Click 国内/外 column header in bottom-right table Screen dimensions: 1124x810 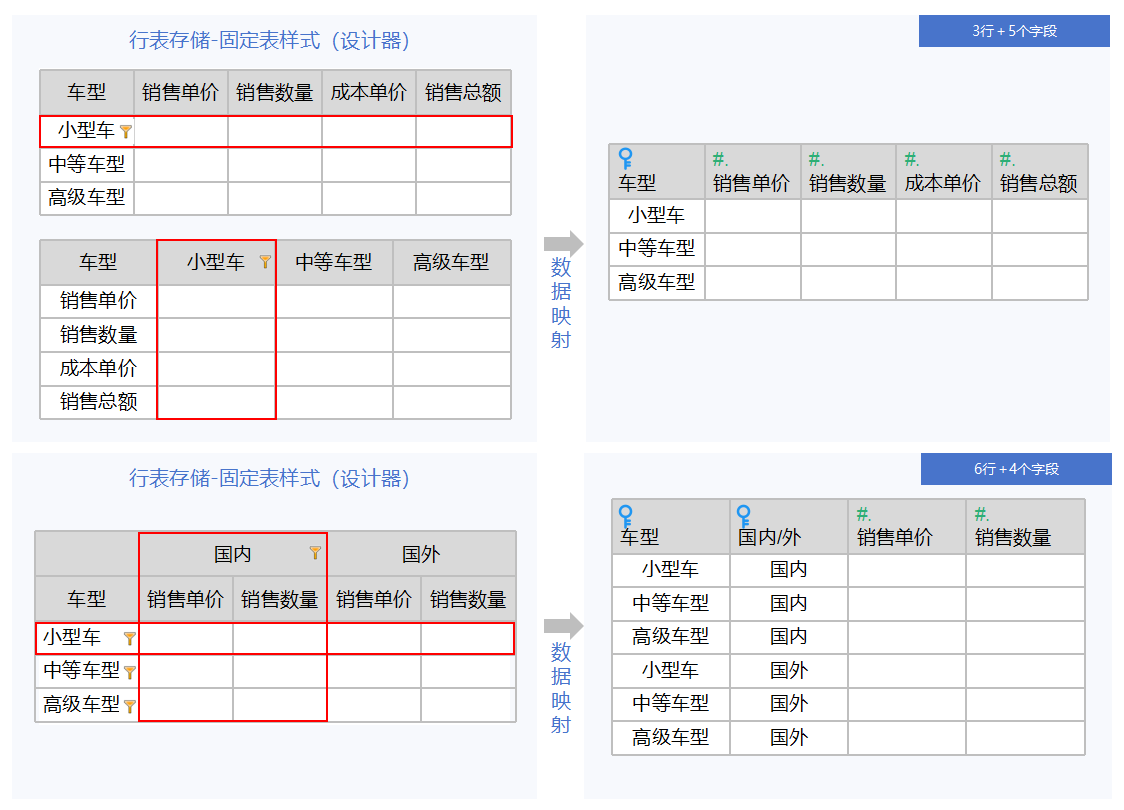pos(769,537)
